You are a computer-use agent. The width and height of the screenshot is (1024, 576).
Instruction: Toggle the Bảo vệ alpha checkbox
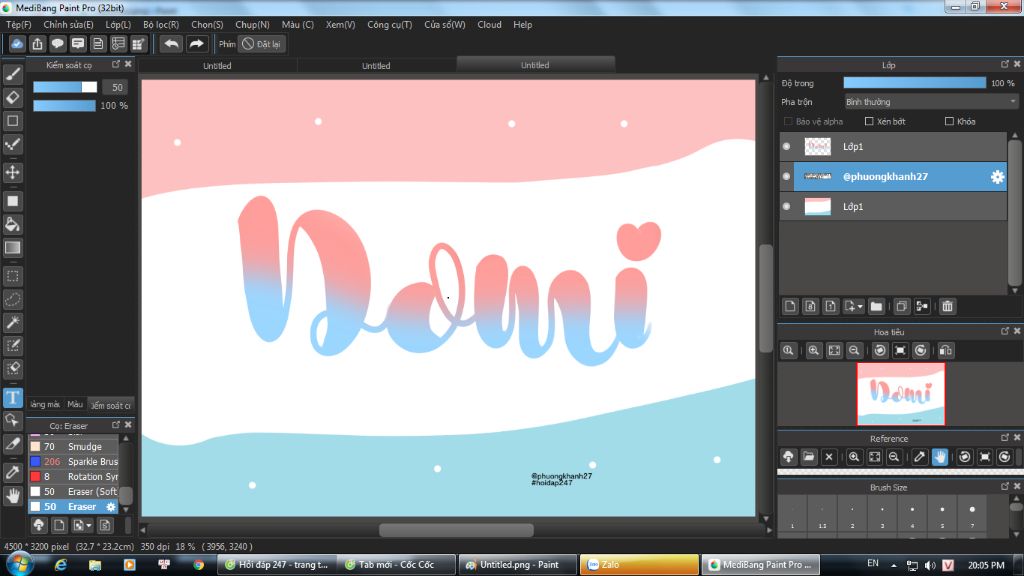pos(788,121)
